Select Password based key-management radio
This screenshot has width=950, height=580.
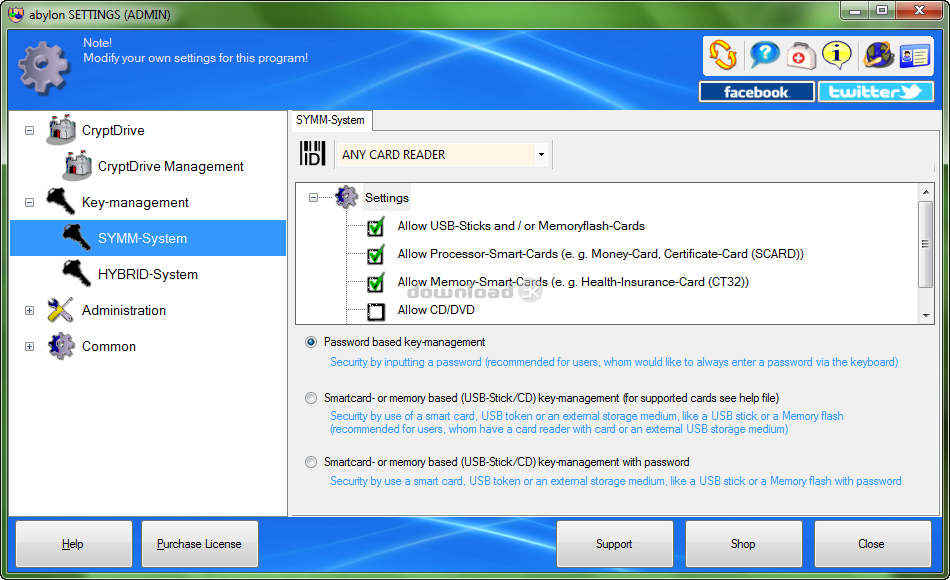[311, 342]
